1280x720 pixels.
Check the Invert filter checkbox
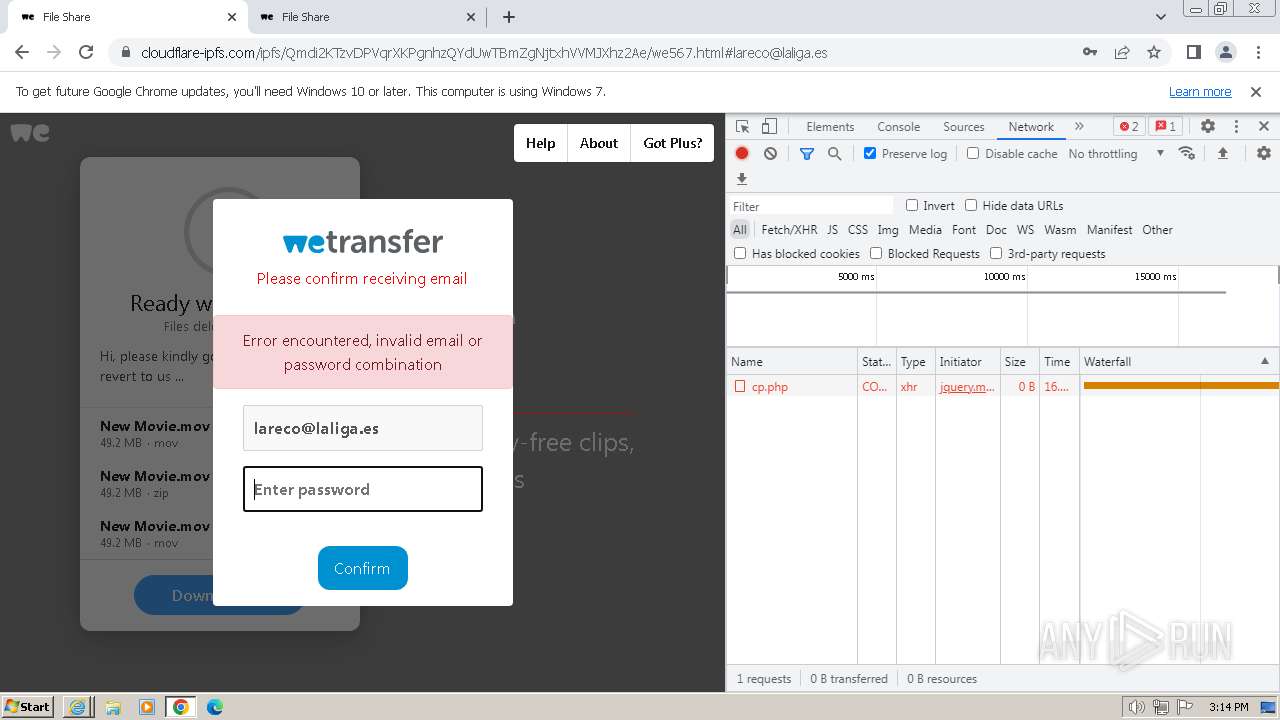tap(912, 205)
